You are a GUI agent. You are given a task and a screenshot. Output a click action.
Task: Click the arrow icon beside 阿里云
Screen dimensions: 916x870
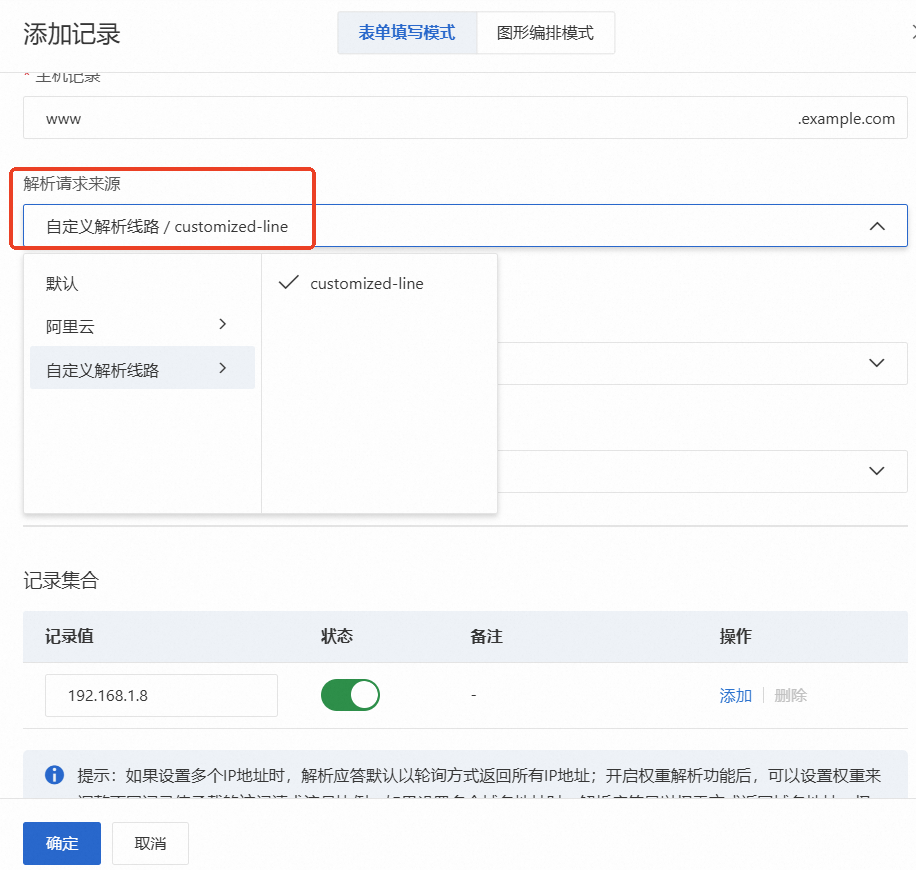(x=223, y=324)
